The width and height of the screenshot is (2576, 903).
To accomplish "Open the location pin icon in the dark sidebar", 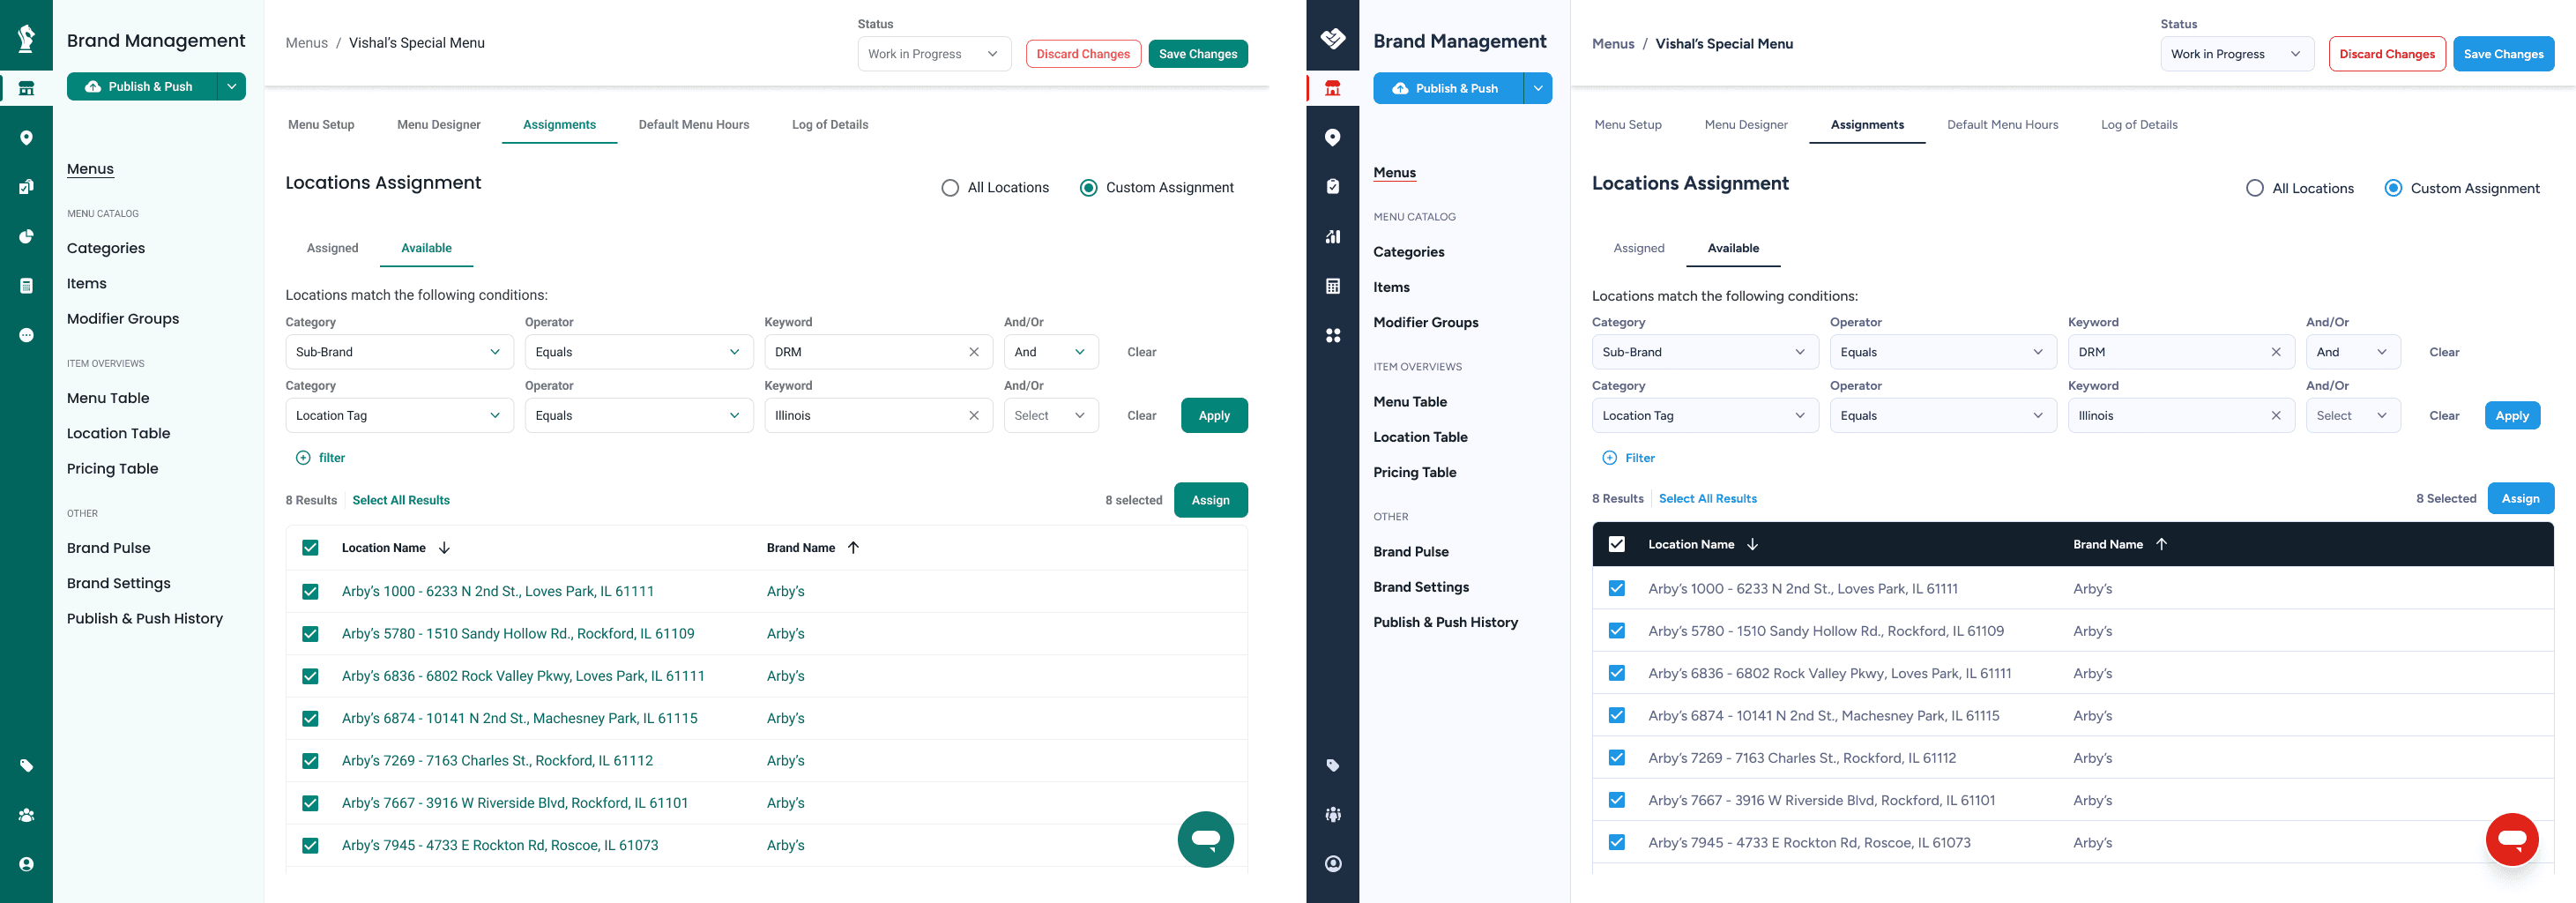I will pos(1333,138).
